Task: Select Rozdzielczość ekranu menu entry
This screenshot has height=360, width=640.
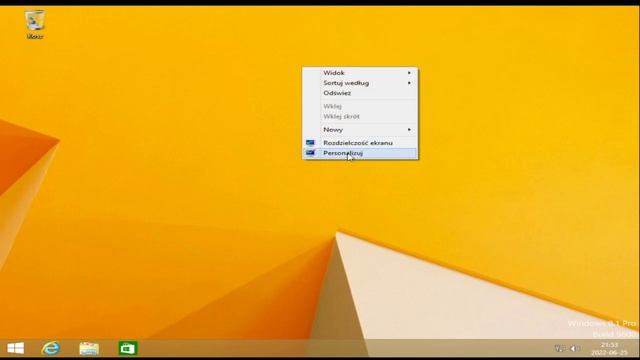Action: (x=360, y=143)
